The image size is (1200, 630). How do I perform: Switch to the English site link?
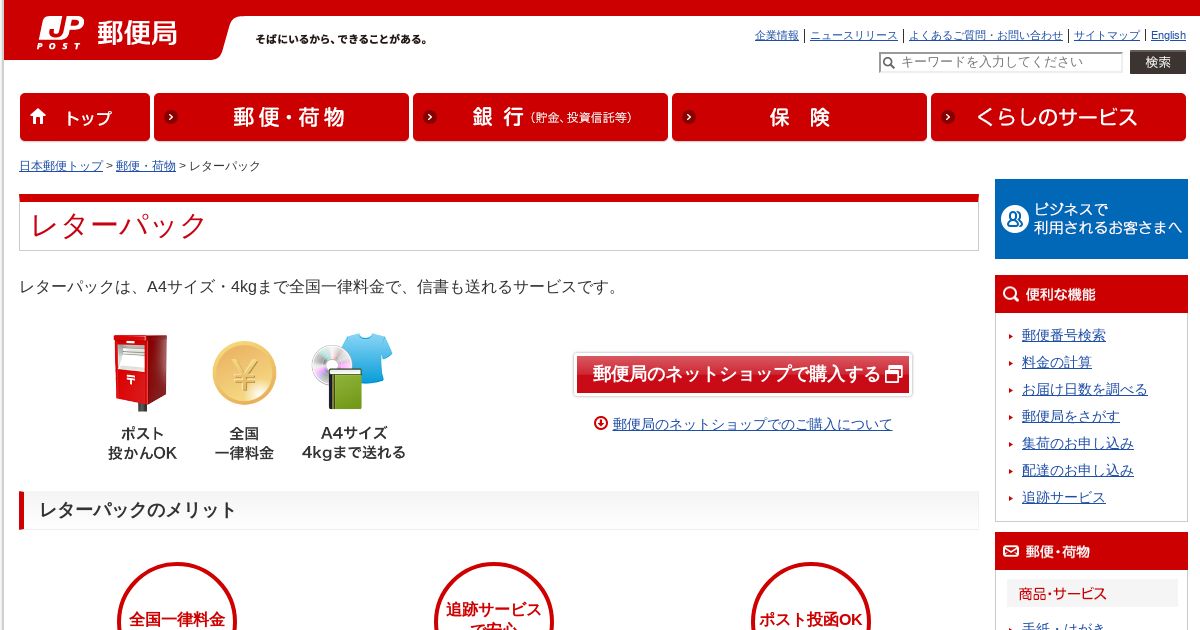pyautogui.click(x=1168, y=35)
